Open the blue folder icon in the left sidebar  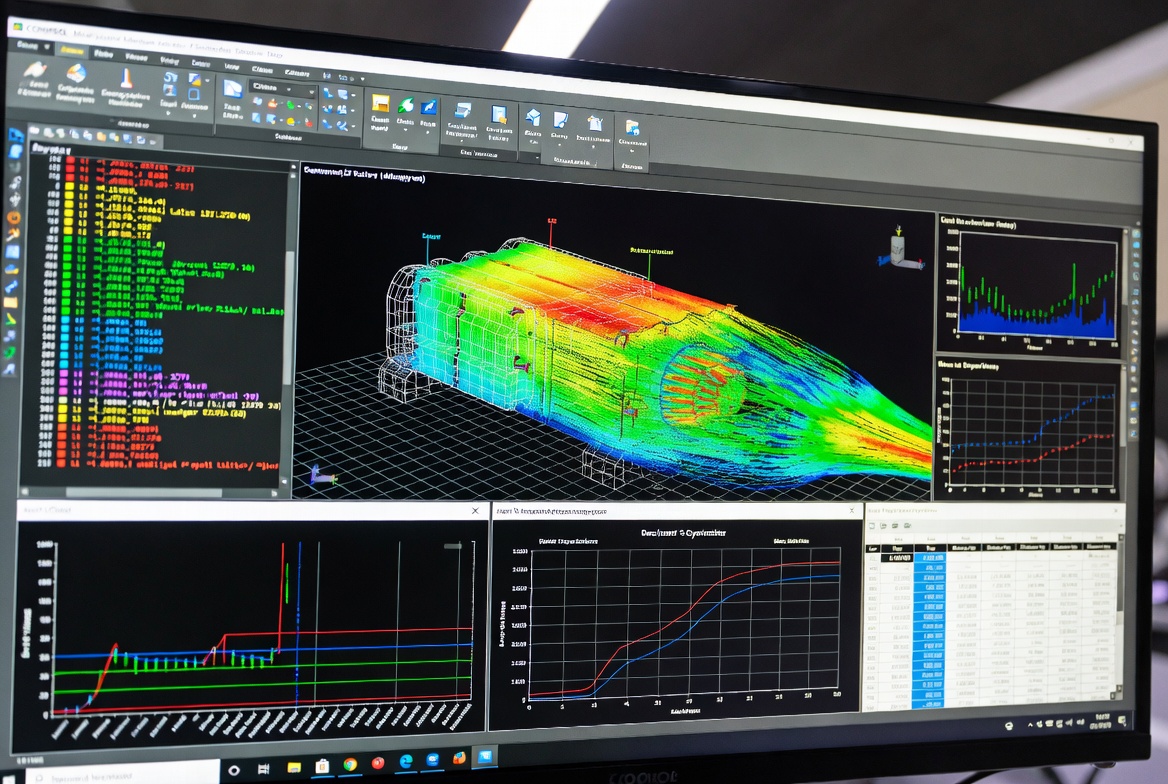coord(15,135)
